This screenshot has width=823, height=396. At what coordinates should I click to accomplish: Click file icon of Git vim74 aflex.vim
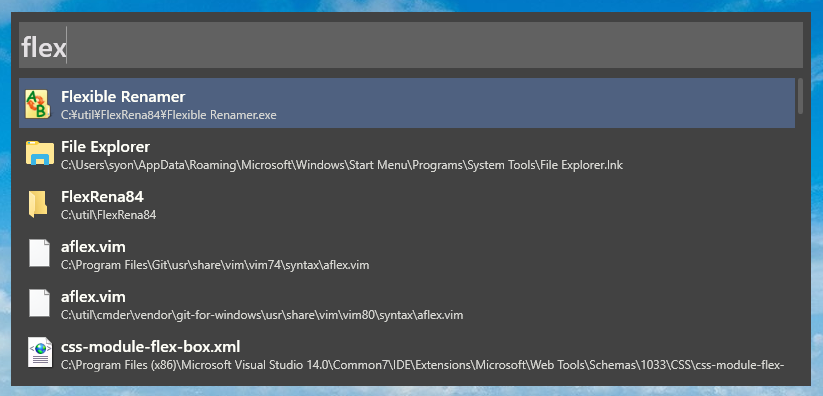click(39, 254)
